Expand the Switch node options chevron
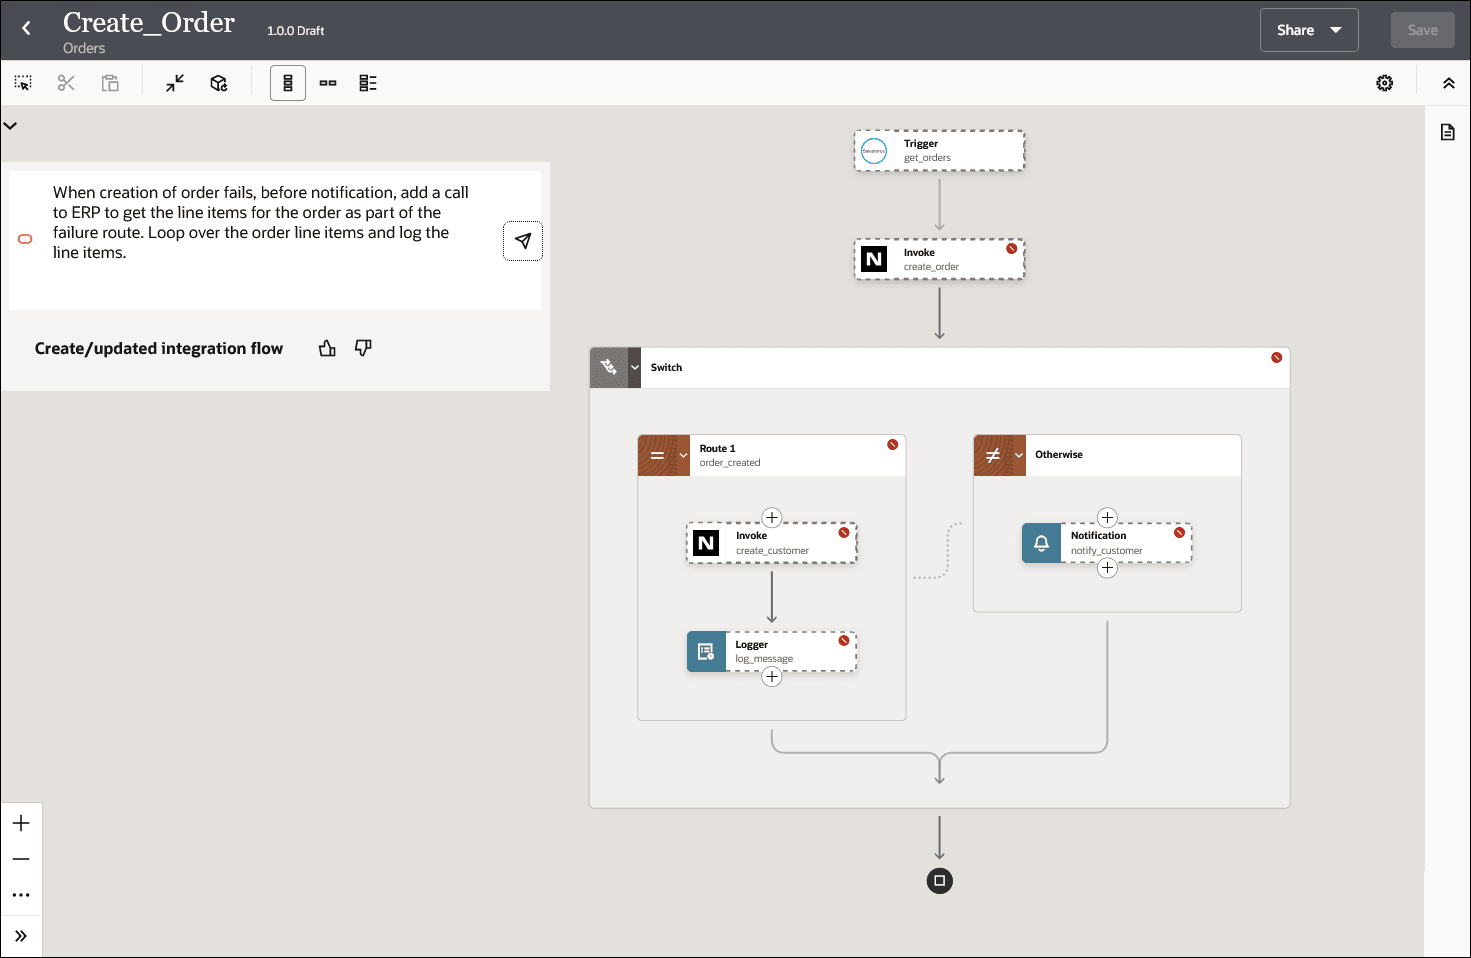 pyautogui.click(x=637, y=367)
